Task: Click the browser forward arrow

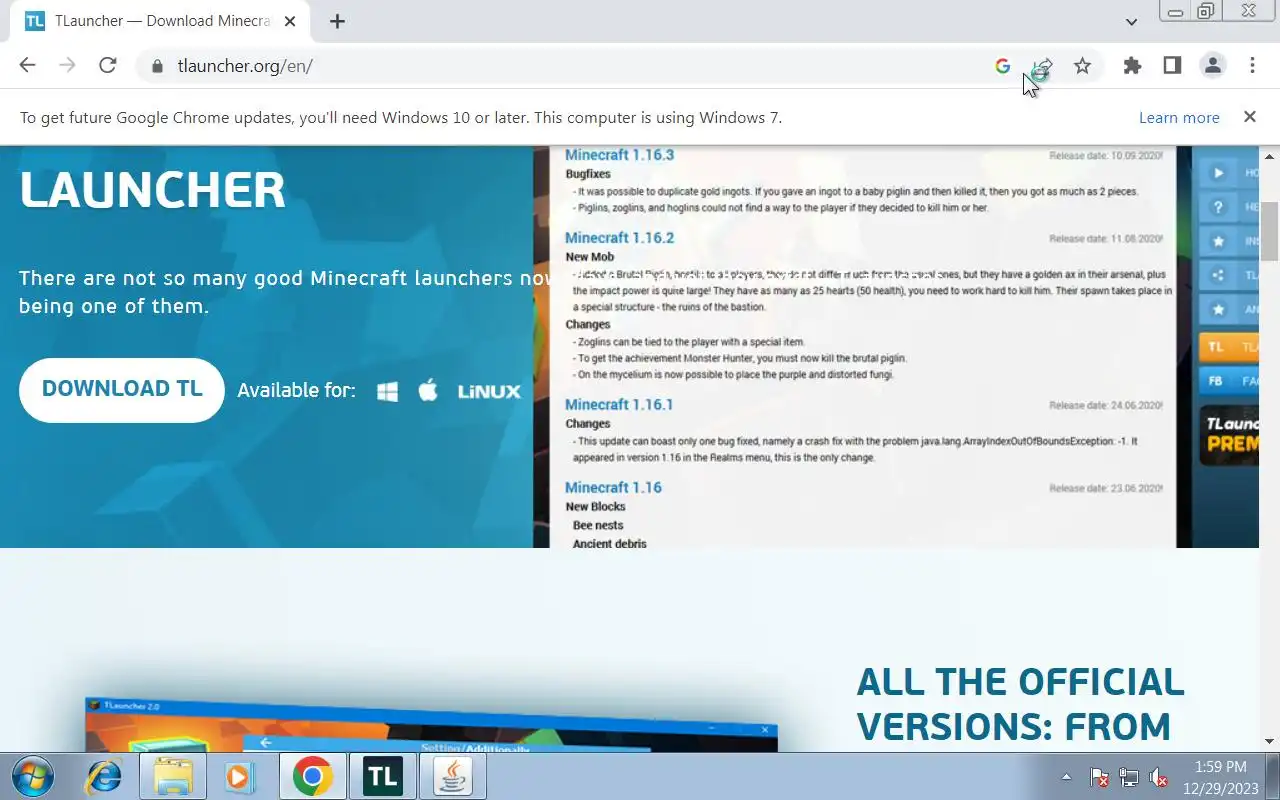Action: click(68, 66)
